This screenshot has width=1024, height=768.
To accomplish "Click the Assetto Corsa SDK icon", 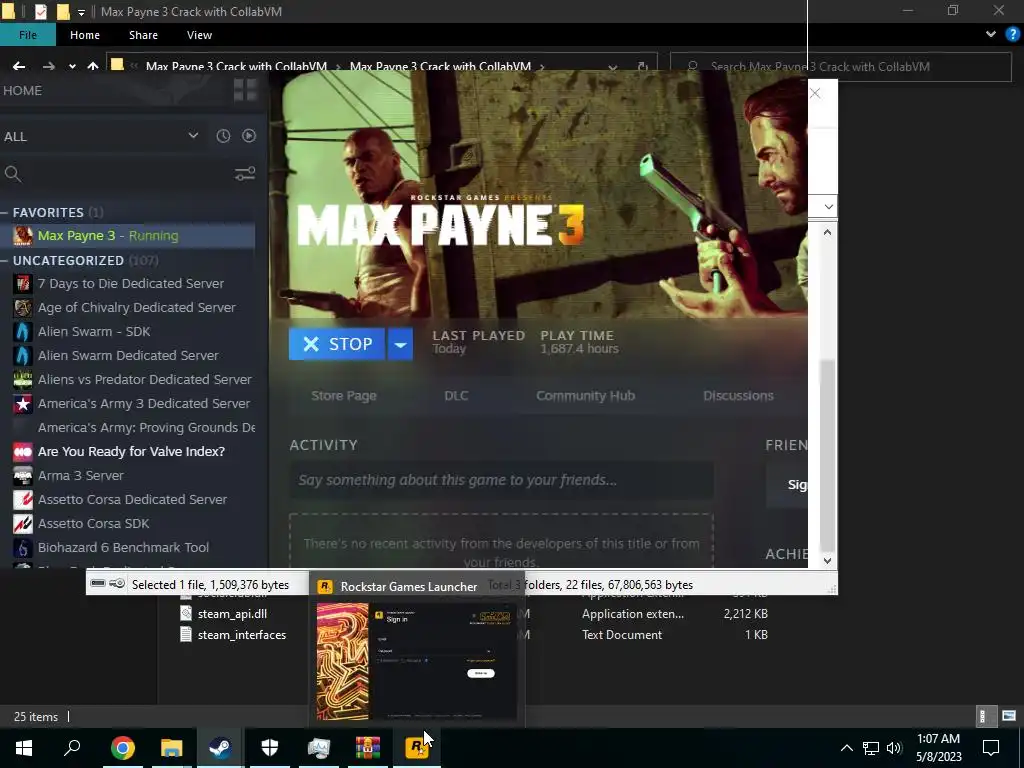I will 23,524.
